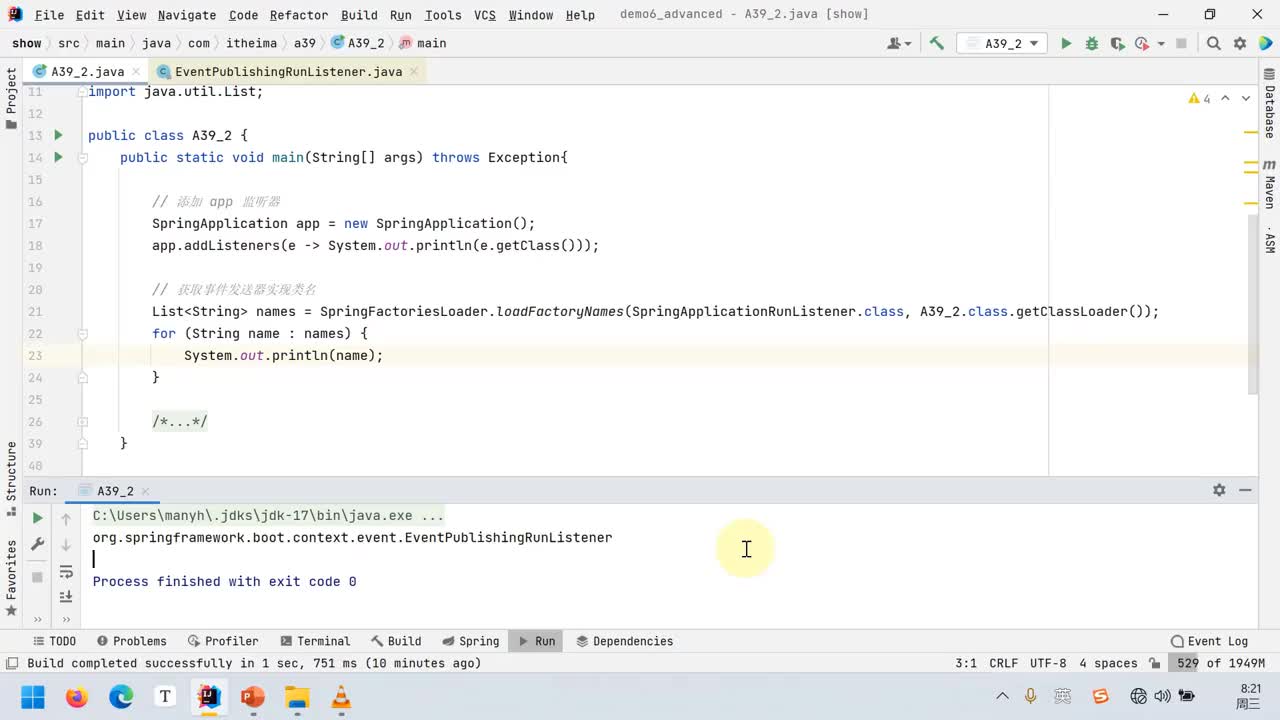
Task: Click the CRLF line separator indicator
Action: (1003, 663)
